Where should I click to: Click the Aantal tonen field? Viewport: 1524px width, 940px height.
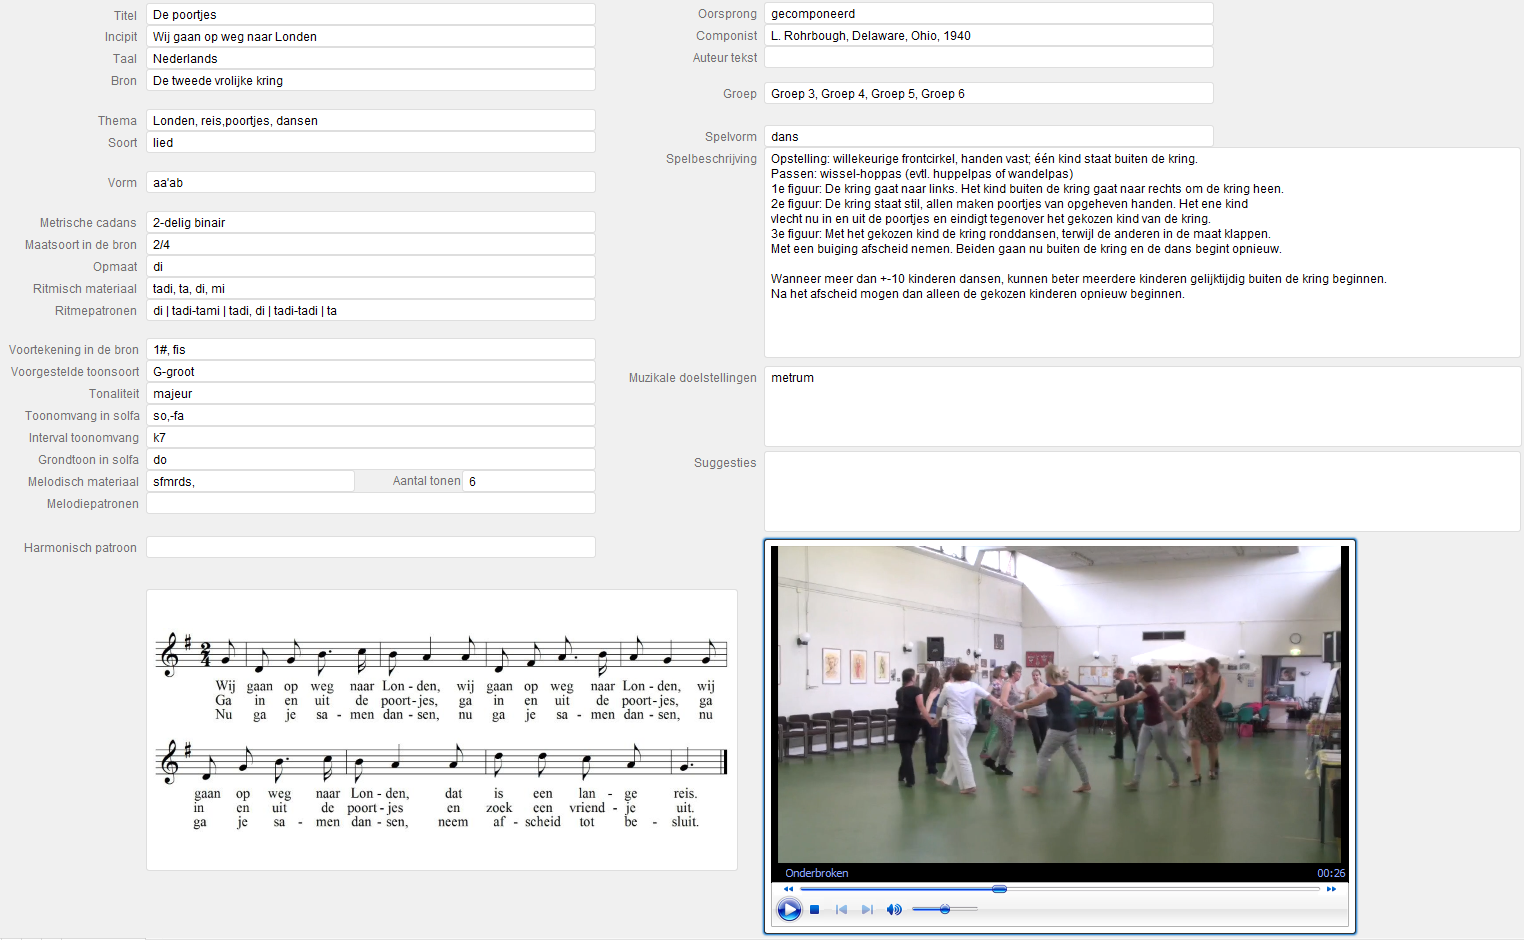[x=529, y=481]
